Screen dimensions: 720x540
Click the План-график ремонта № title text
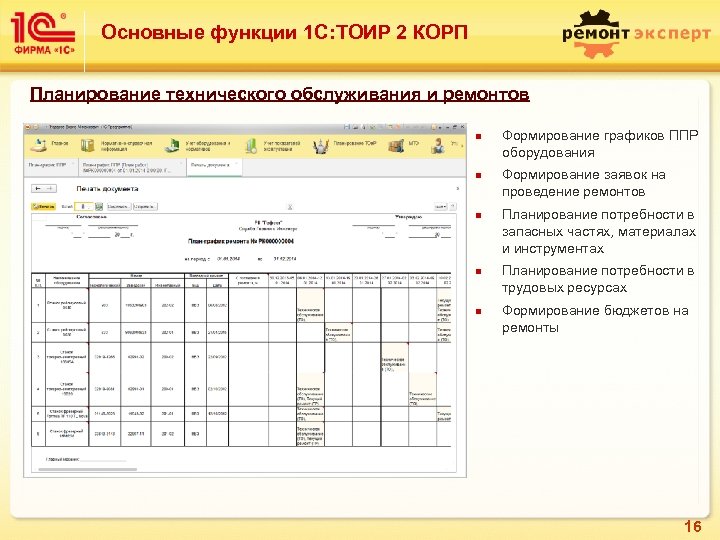(x=241, y=241)
